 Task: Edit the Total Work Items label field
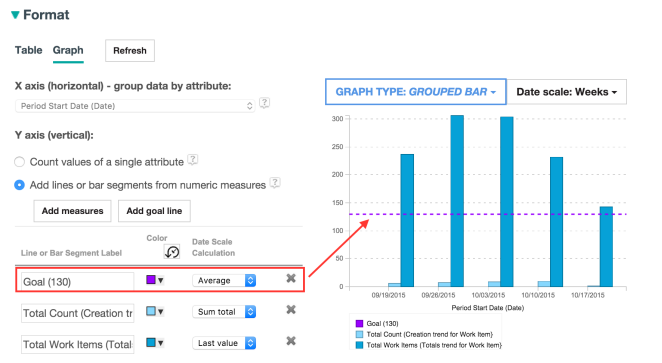78,344
